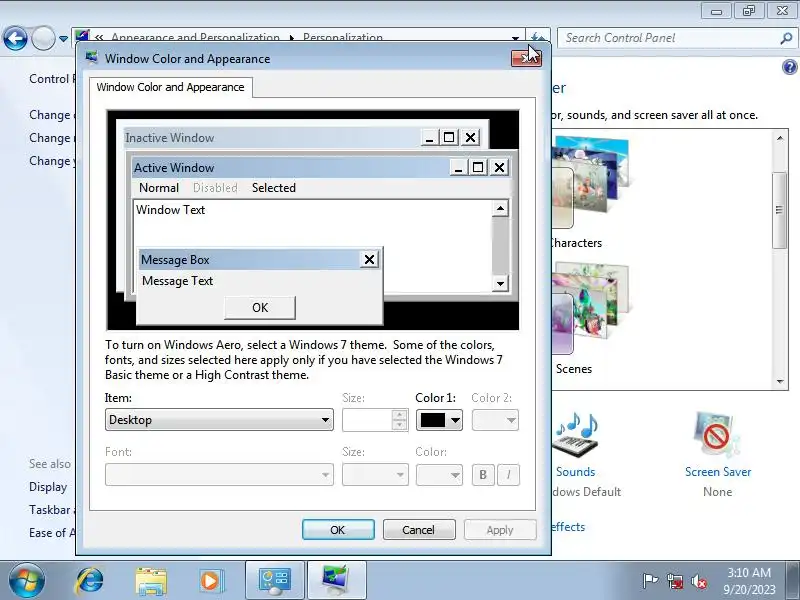Open the font Color dropdown
Image resolution: width=800 pixels, height=600 pixels.
pyautogui.click(x=439, y=474)
